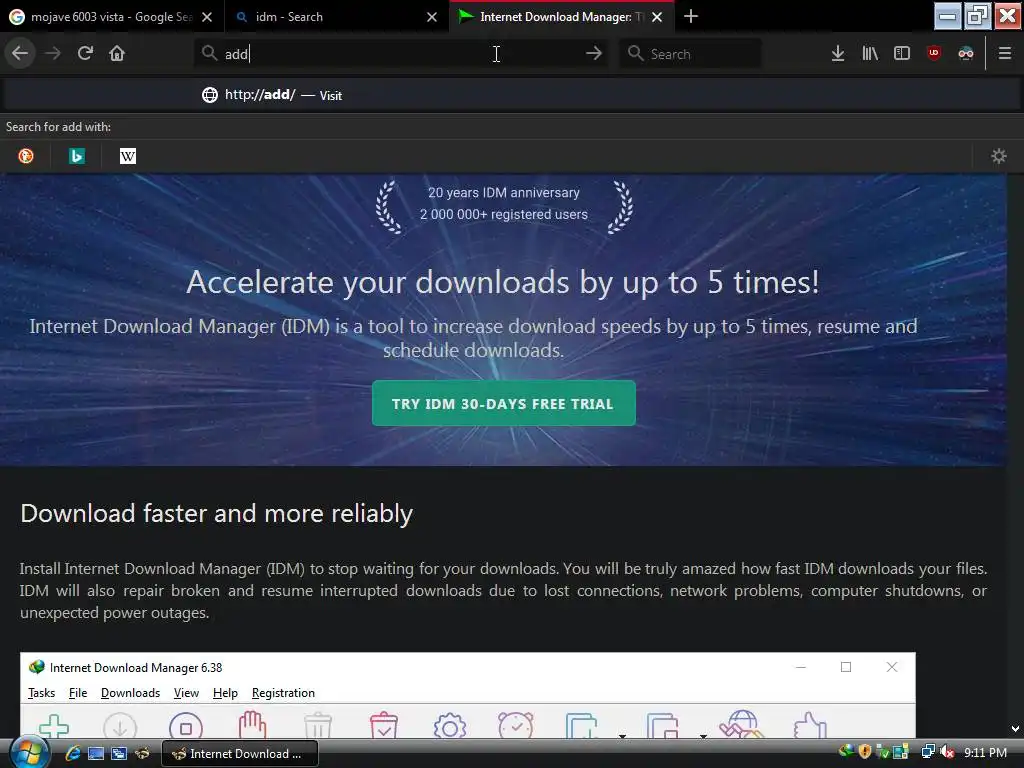1024x768 pixels.
Task: Open the browser hamburger menu
Action: 1005,54
